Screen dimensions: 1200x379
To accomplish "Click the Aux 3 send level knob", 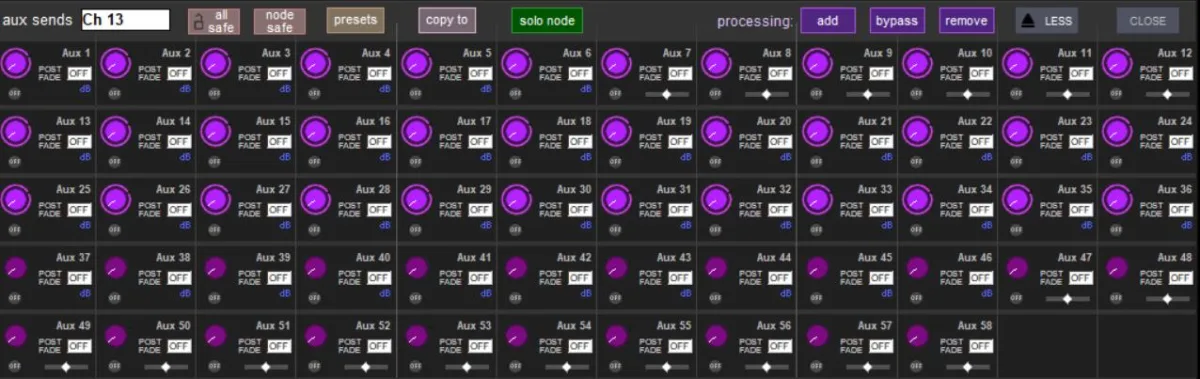I will (216, 64).
